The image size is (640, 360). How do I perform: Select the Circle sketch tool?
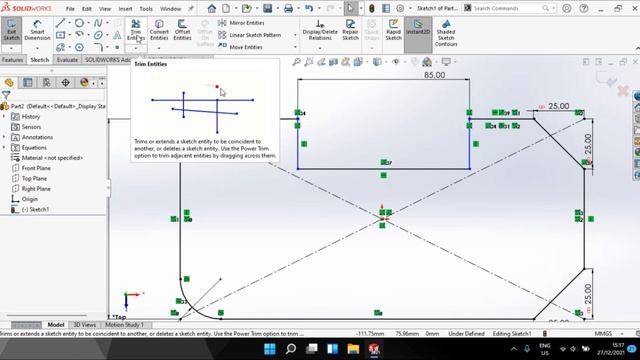tap(79, 23)
